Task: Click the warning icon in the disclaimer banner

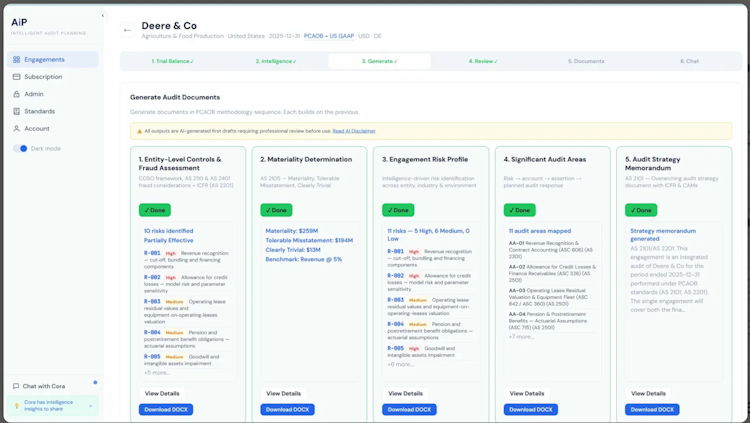Action: tap(139, 131)
